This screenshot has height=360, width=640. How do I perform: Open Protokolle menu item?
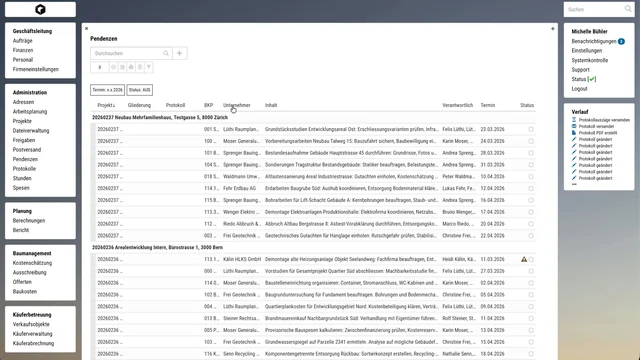[24, 169]
